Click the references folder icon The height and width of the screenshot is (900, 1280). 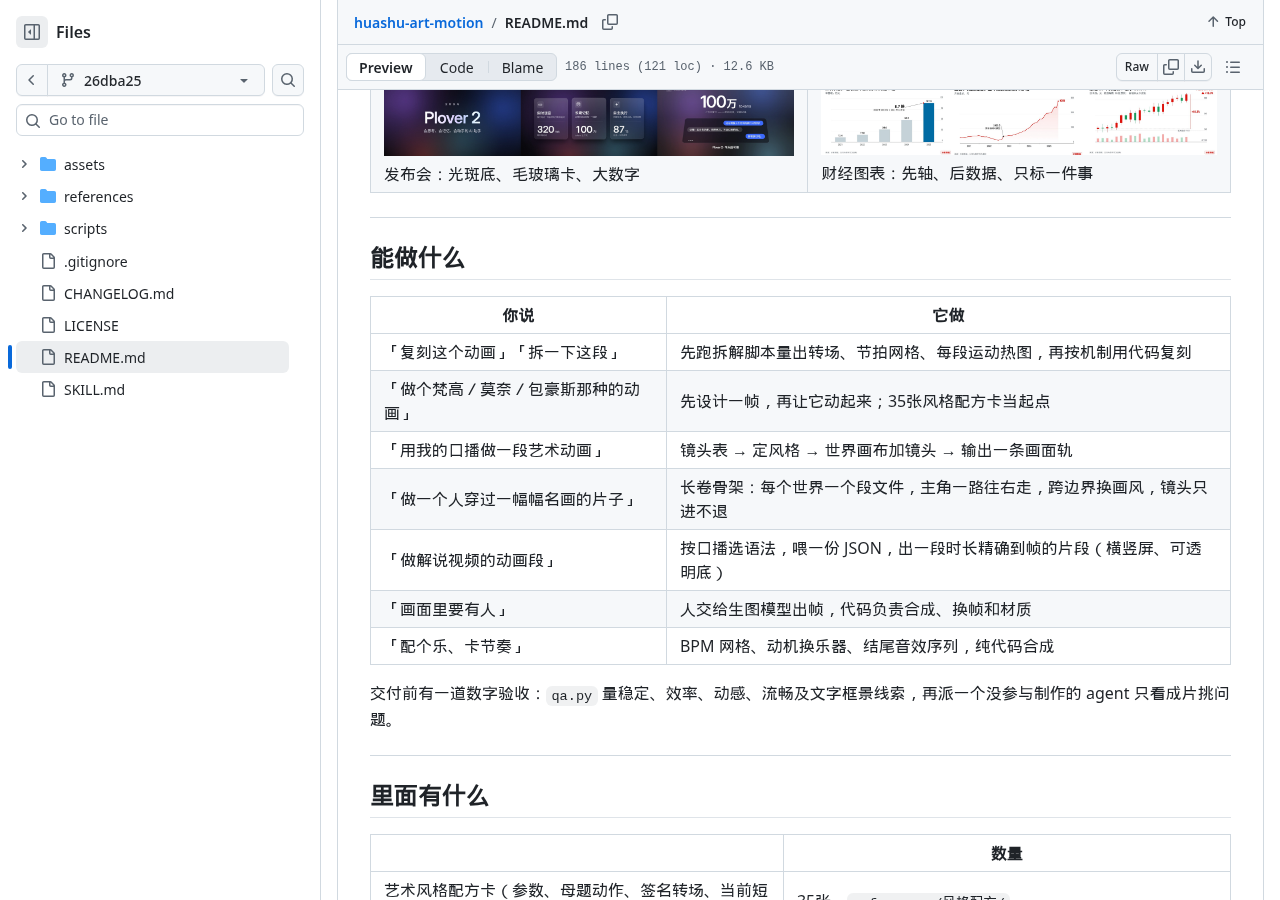click(48, 196)
